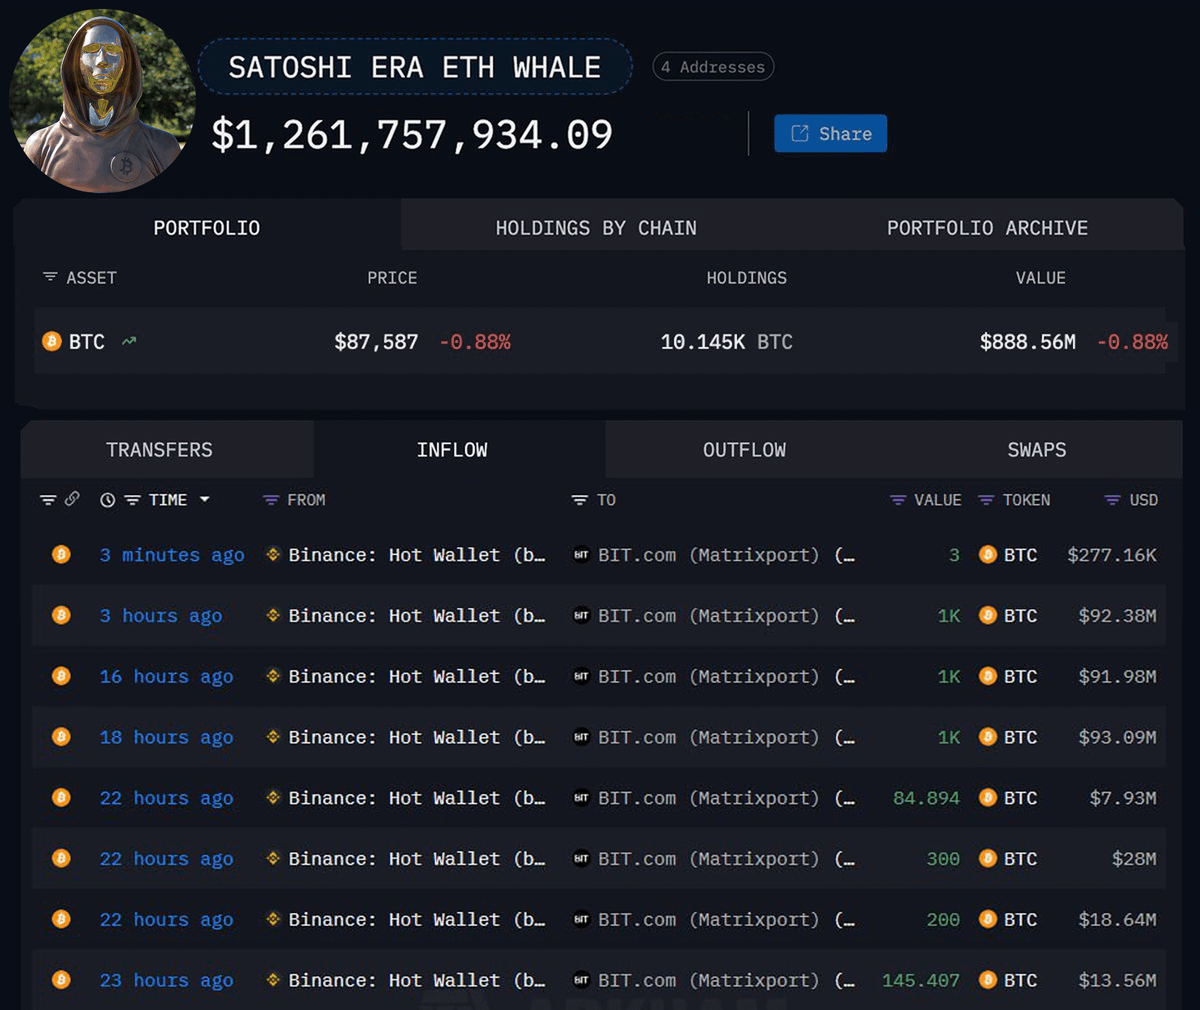The height and width of the screenshot is (1010, 1200).
Task: Click the total balance $1,261,757,934.09
Action: pos(412,135)
